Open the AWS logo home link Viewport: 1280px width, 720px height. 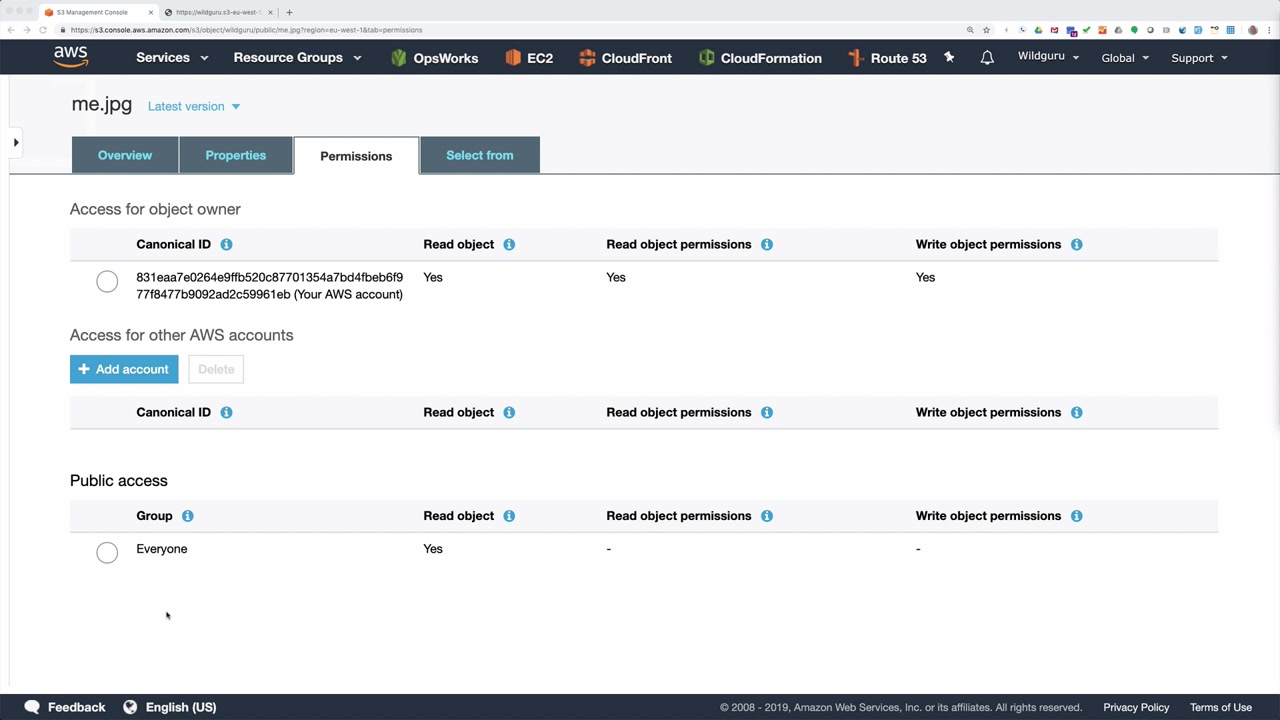tap(71, 57)
